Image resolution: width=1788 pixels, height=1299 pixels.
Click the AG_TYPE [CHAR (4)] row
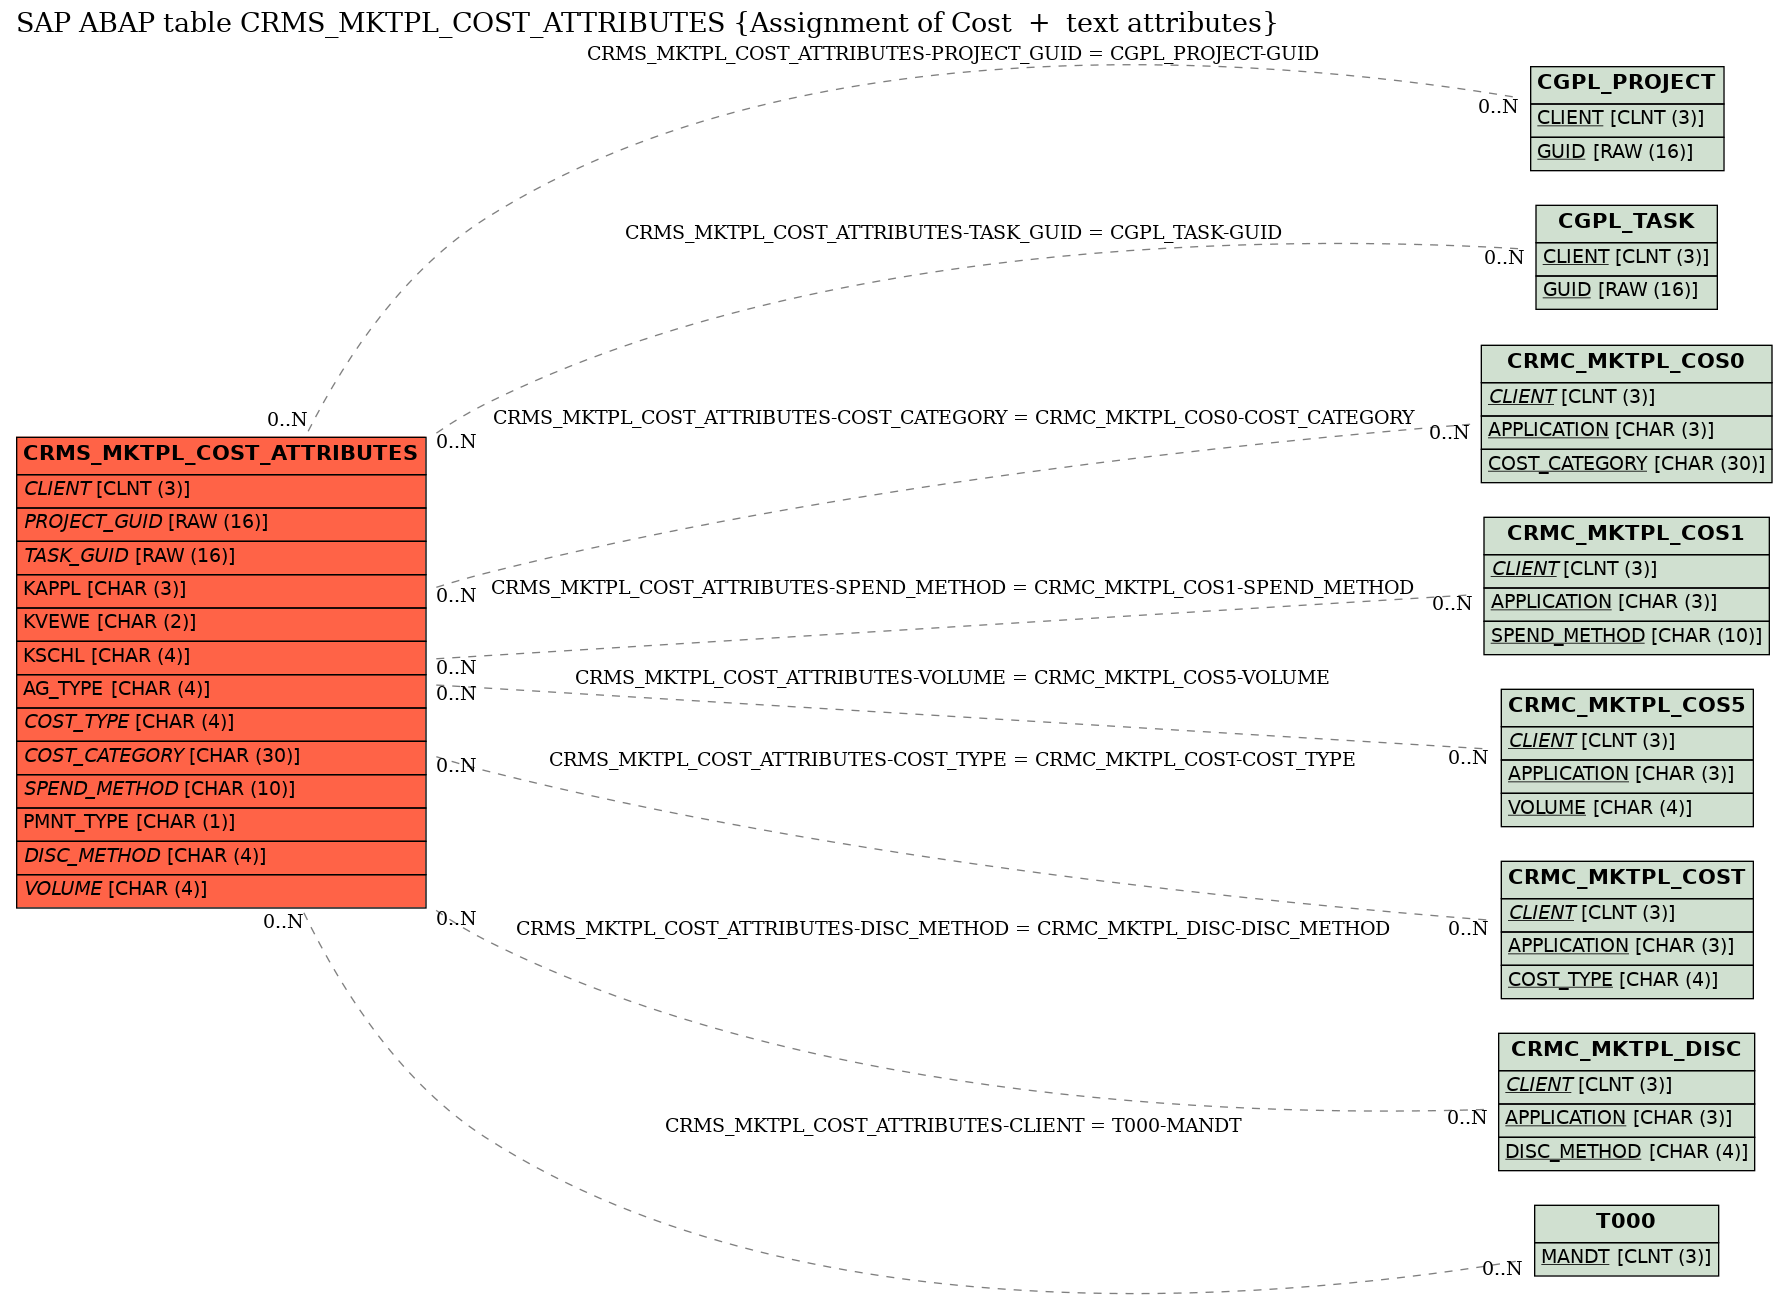coord(221,690)
